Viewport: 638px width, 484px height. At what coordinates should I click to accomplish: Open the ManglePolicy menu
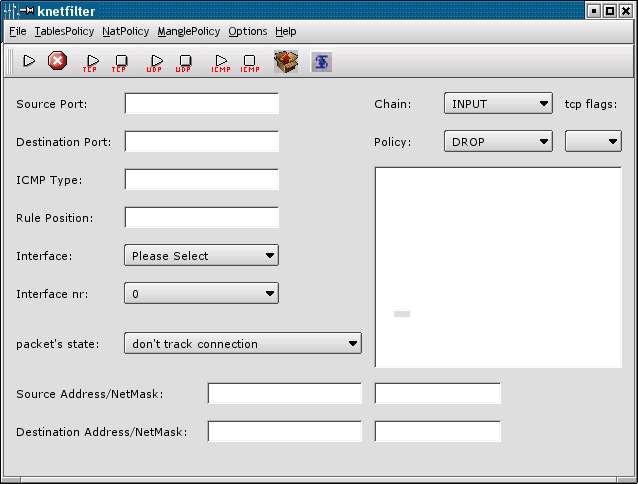click(189, 31)
